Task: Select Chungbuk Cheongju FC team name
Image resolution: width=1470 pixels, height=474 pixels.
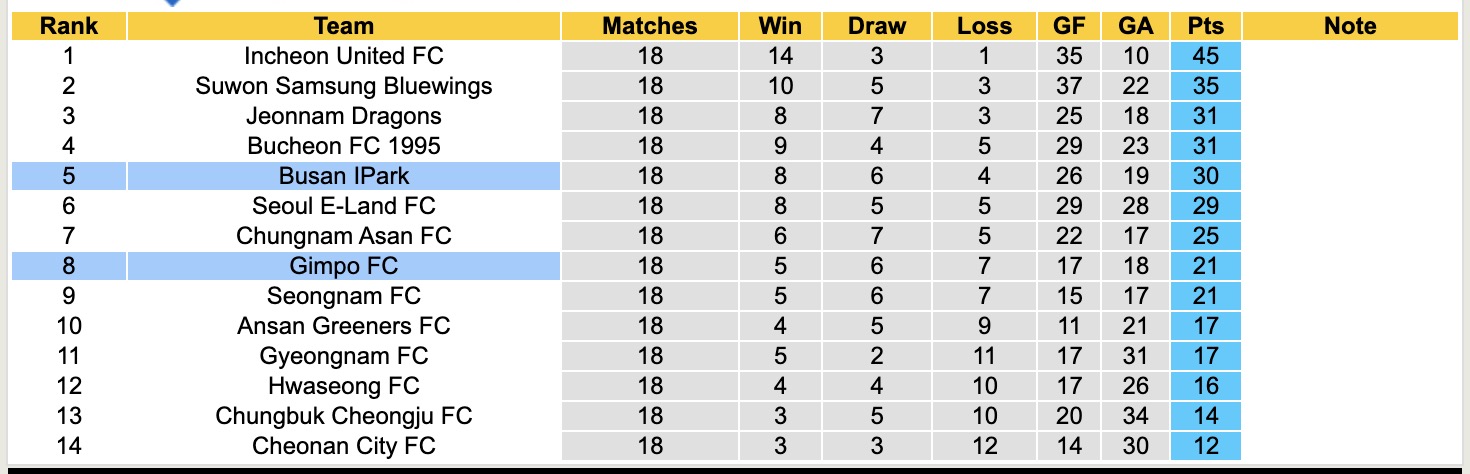Action: (343, 416)
